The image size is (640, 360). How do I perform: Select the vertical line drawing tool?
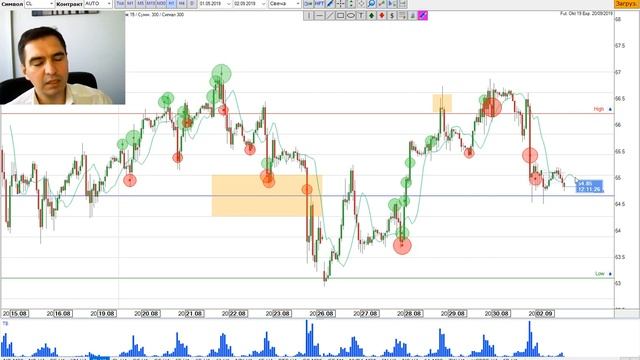[x=309, y=16]
